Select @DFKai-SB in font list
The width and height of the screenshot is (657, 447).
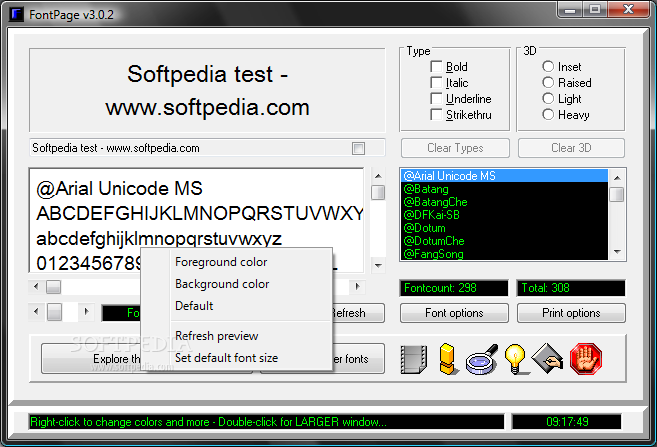pos(504,215)
